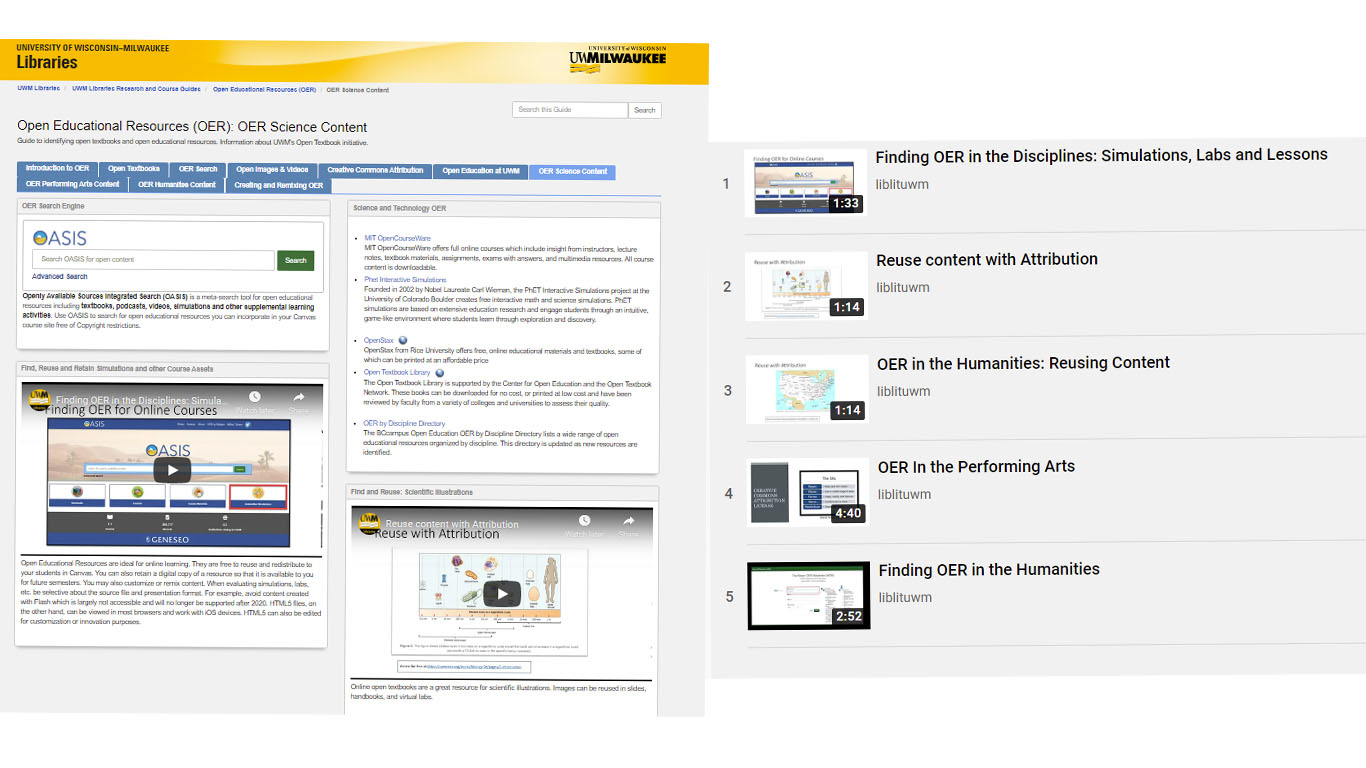1366x768 pixels.
Task: Open the Open Textbook Library link
Action: (397, 373)
